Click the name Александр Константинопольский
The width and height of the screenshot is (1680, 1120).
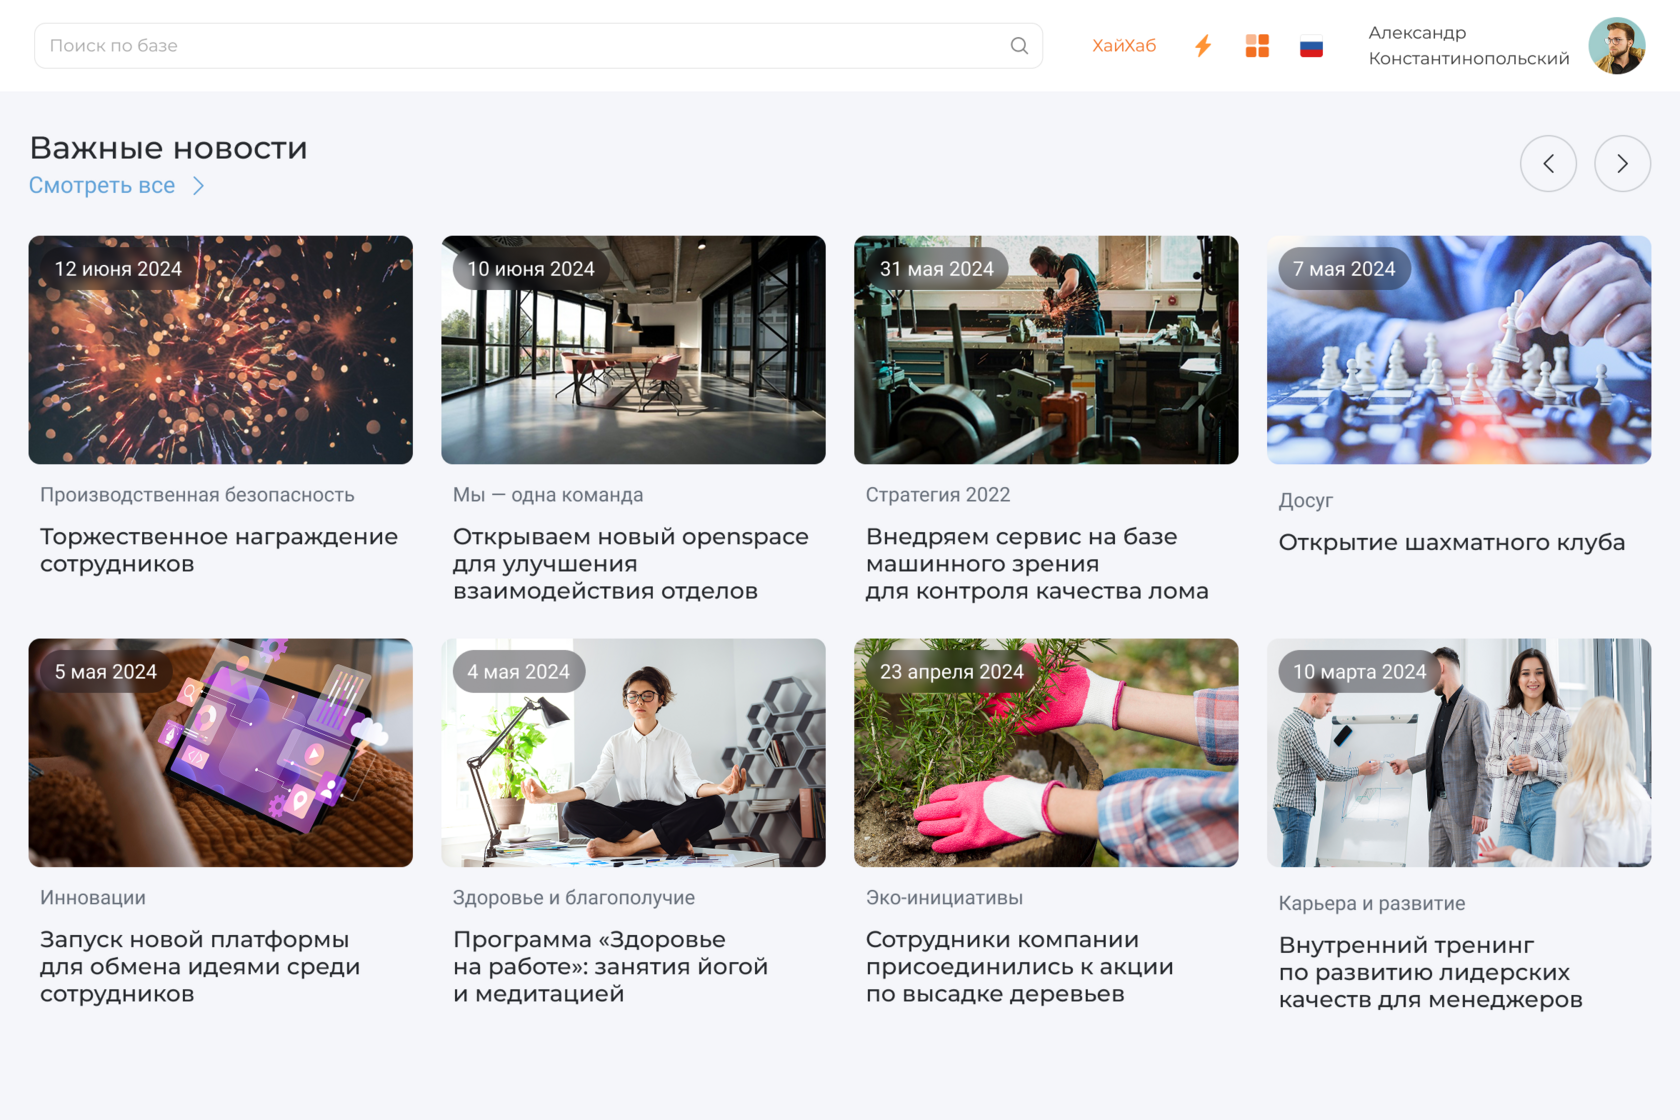point(1468,45)
